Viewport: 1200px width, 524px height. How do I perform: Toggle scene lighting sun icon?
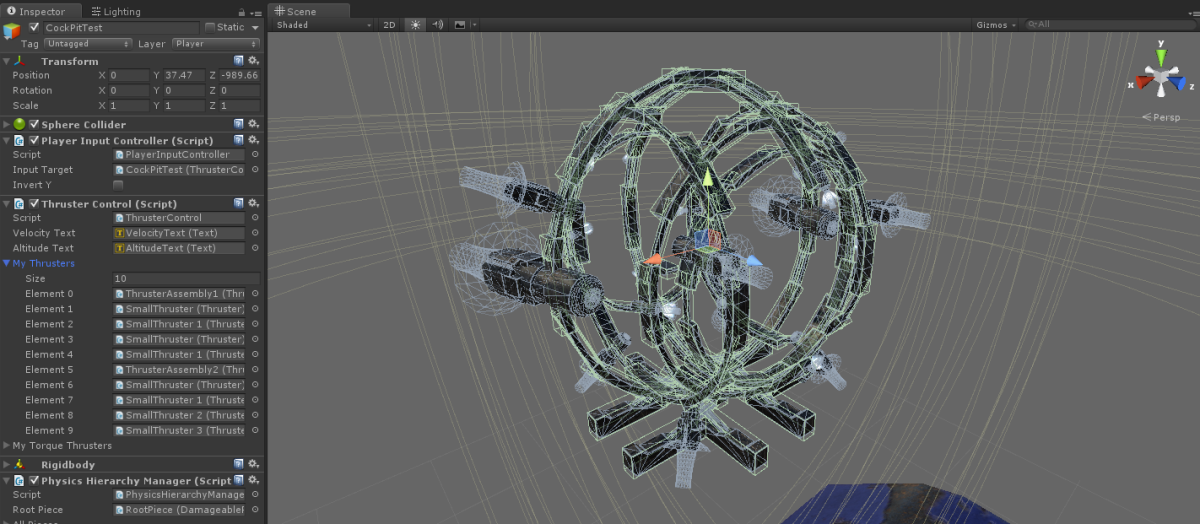416,24
